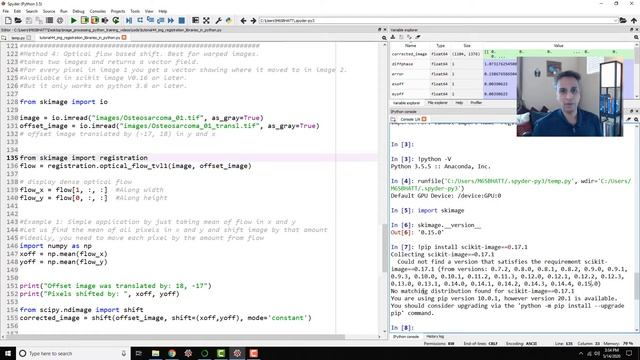Click Windows taskbar search box
Viewport: 640px width, 360px height.
74,353
